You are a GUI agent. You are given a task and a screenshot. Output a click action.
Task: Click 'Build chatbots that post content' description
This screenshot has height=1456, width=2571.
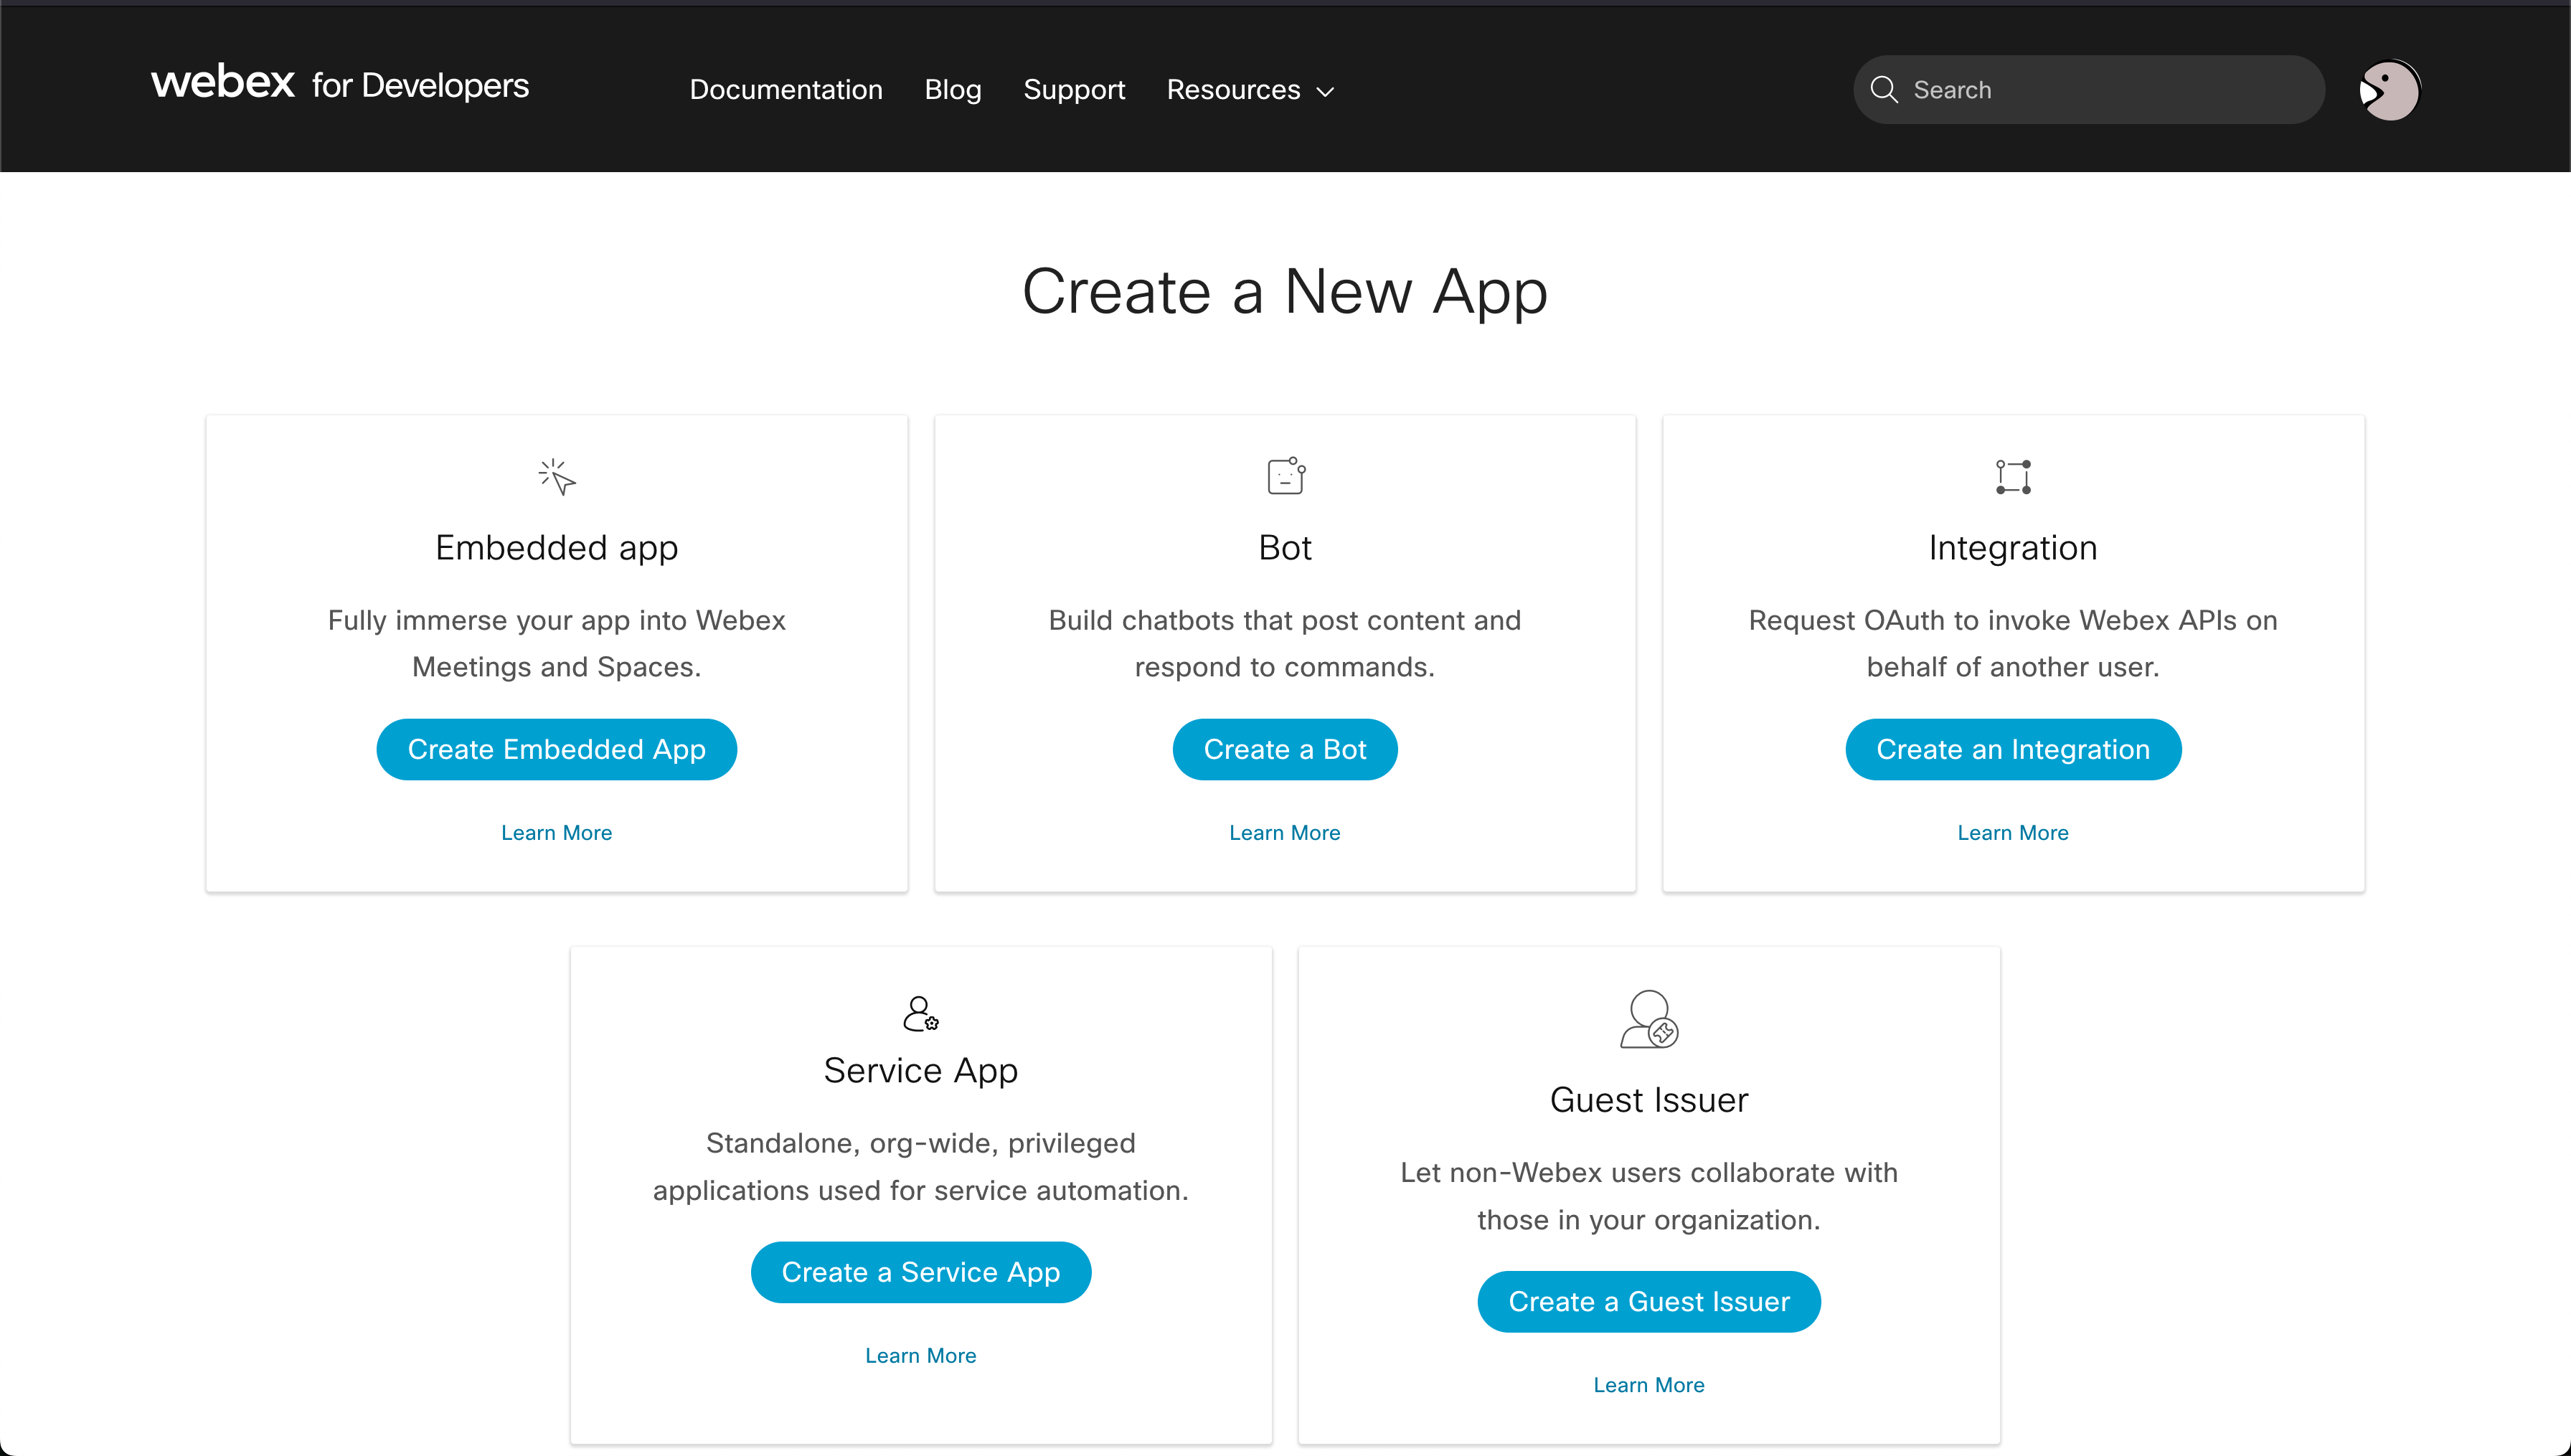[1285, 643]
